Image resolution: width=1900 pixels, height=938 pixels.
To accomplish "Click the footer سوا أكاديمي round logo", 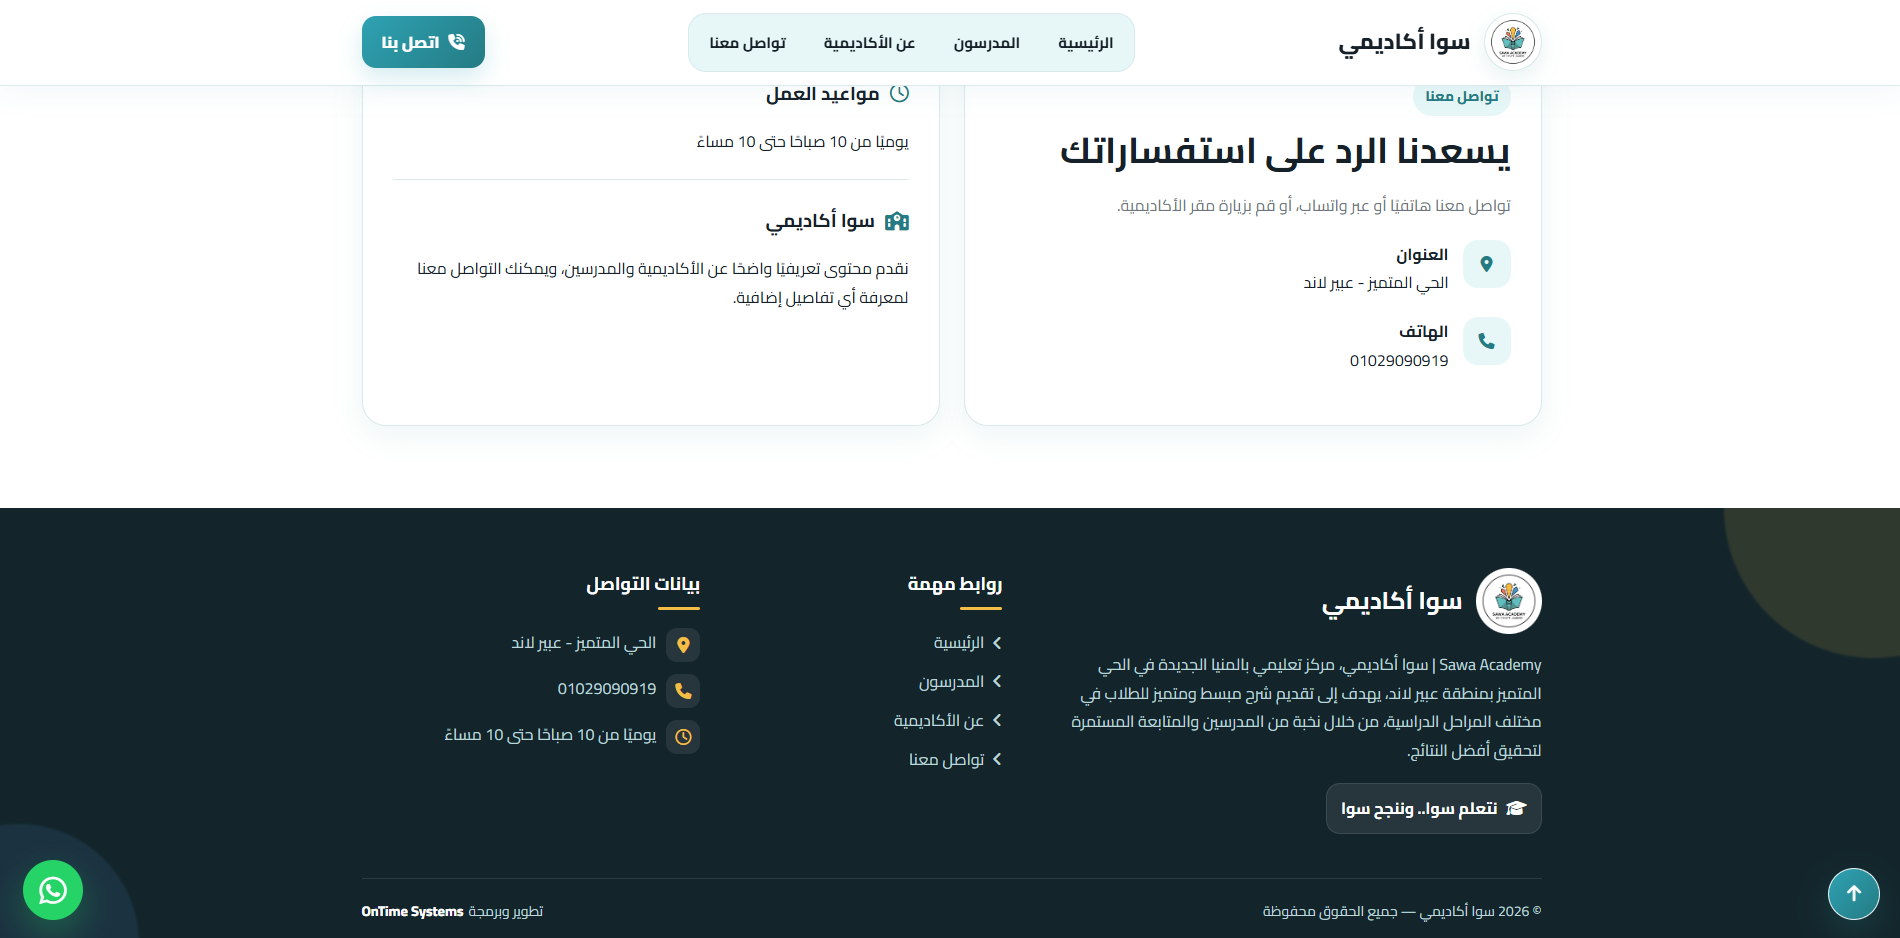I will point(1508,601).
